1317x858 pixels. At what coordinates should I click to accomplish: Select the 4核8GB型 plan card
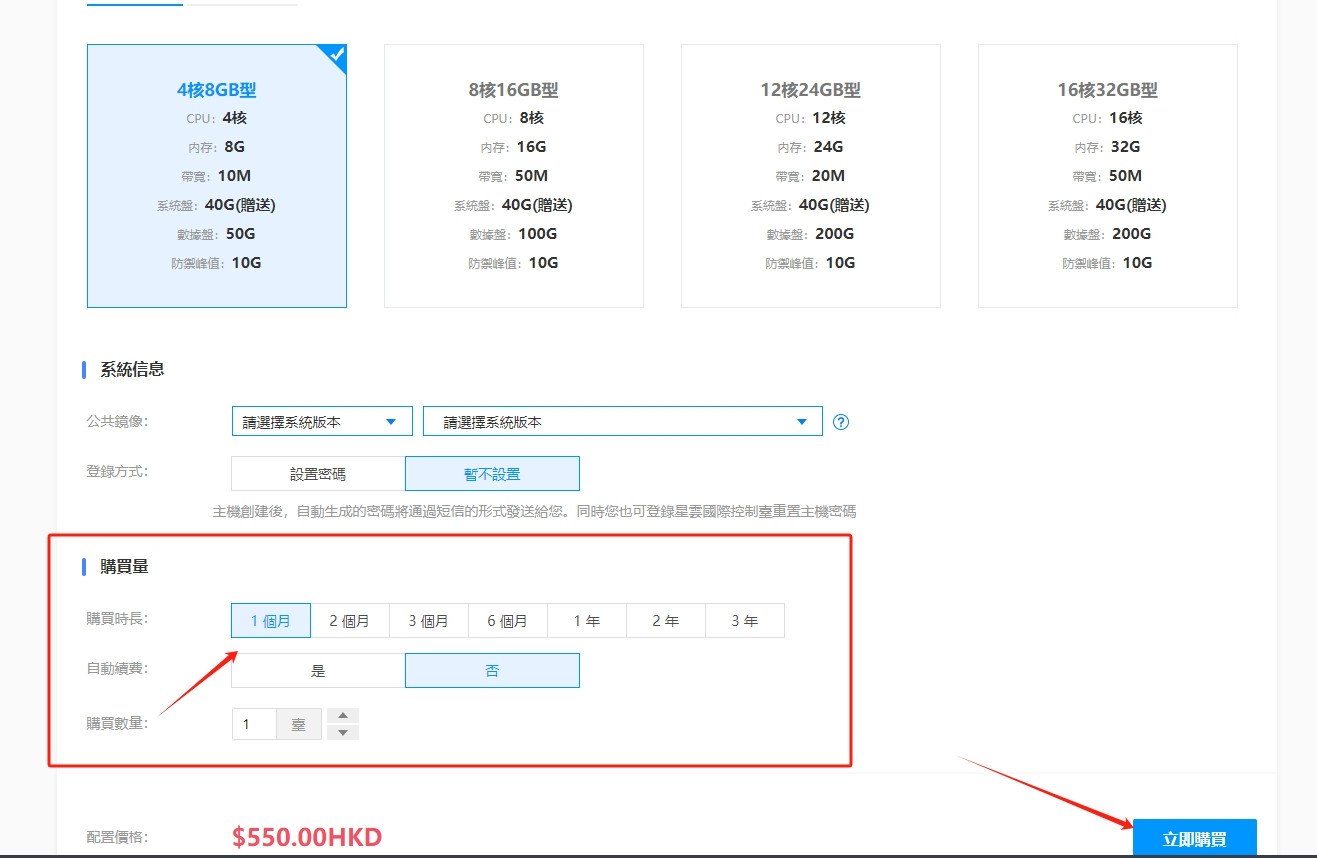[x=217, y=176]
